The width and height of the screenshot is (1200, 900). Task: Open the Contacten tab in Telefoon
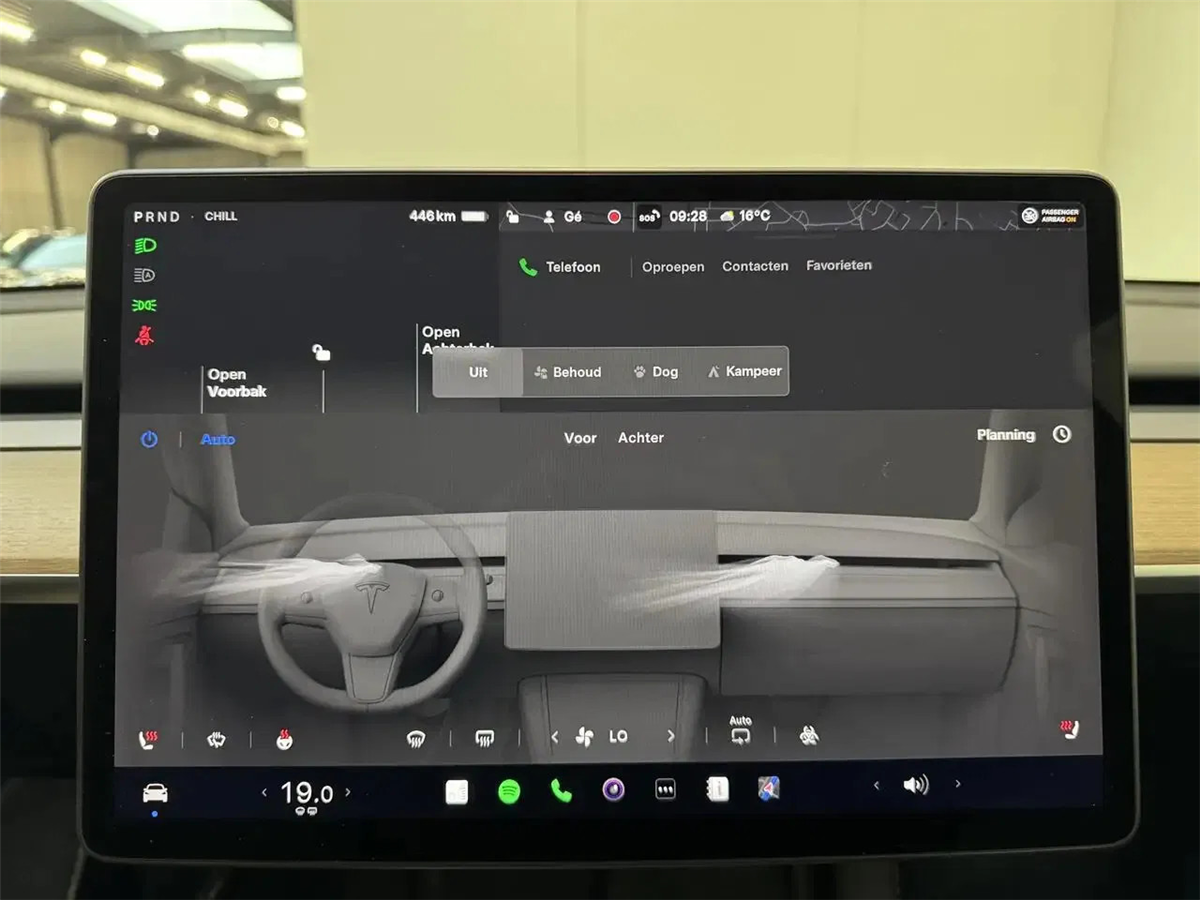(x=755, y=267)
